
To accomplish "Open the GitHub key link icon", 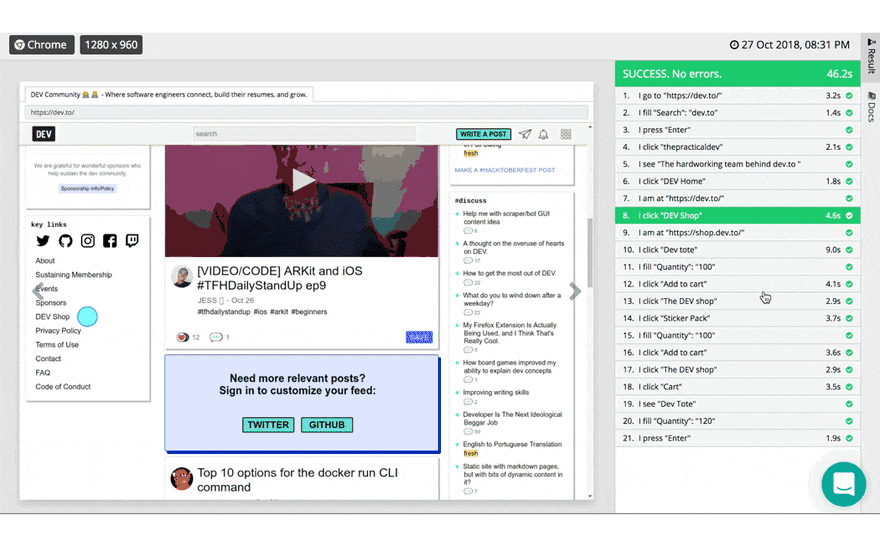I will point(65,241).
